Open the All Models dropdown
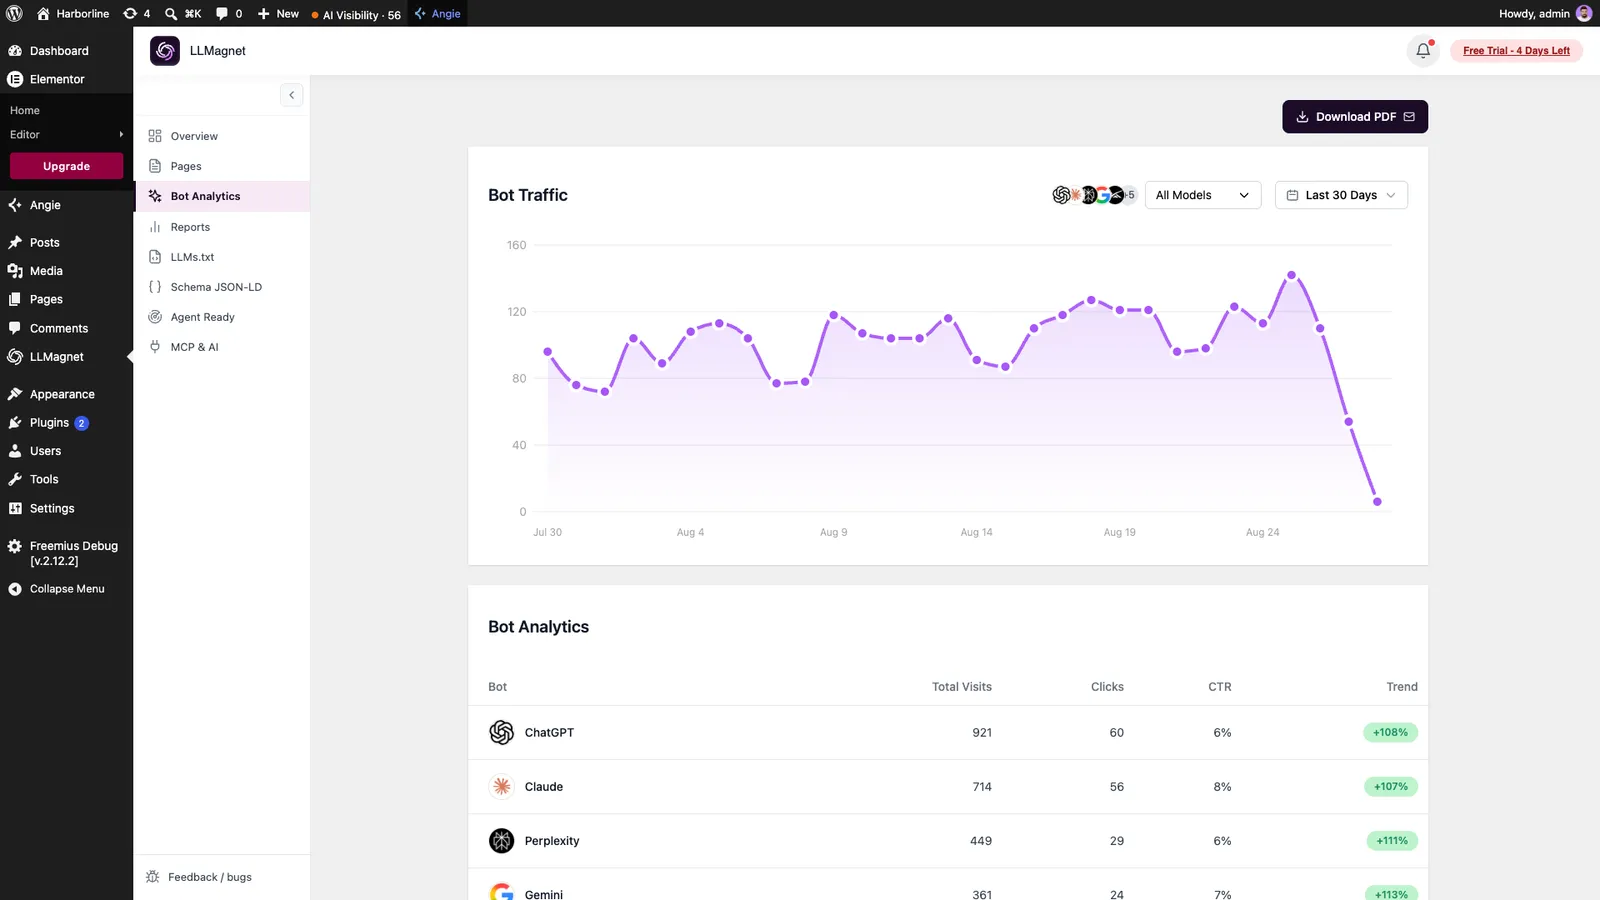The width and height of the screenshot is (1600, 900). [x=1203, y=195]
